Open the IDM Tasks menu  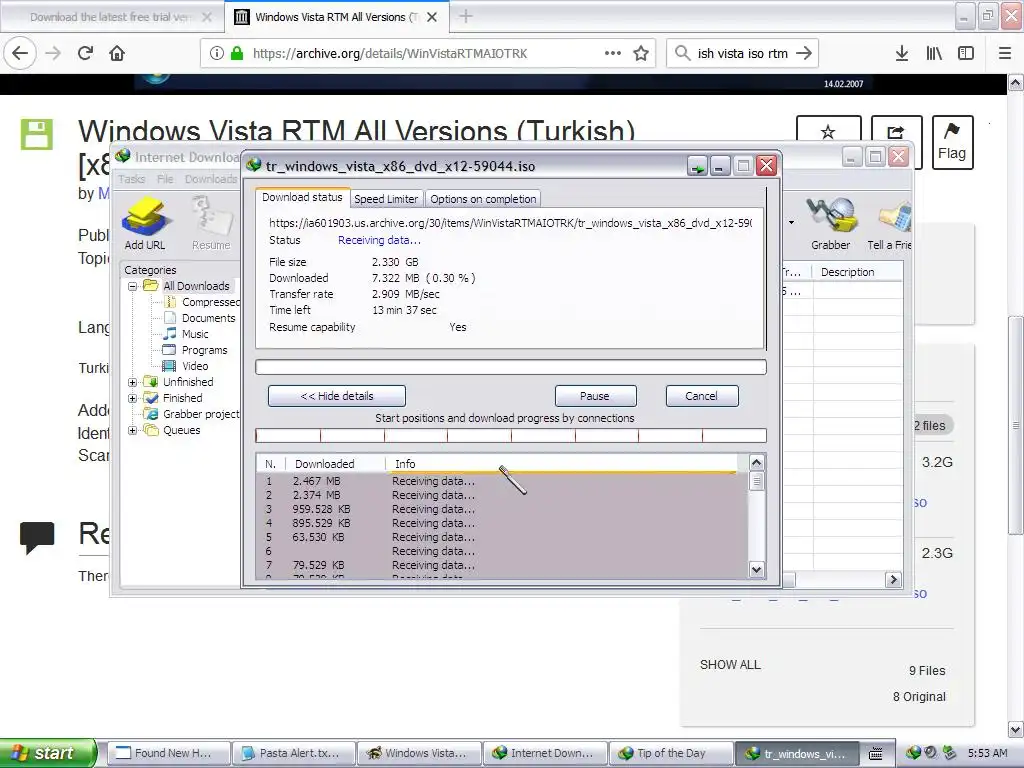pos(131,179)
